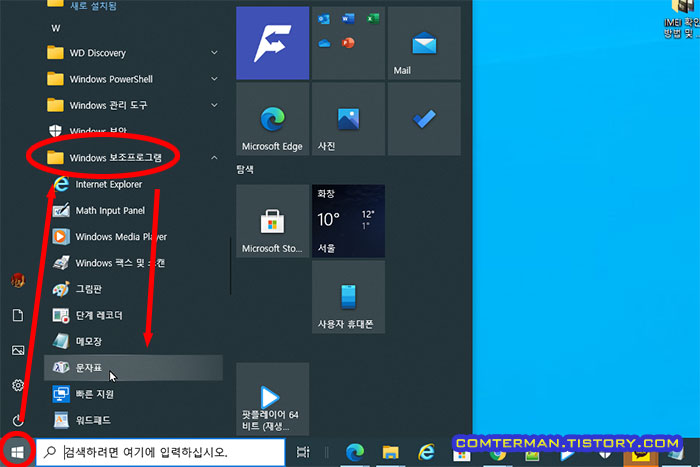The width and height of the screenshot is (700, 467).
Task: Launch Internet Explorer from the taskbar
Action: pos(426,452)
